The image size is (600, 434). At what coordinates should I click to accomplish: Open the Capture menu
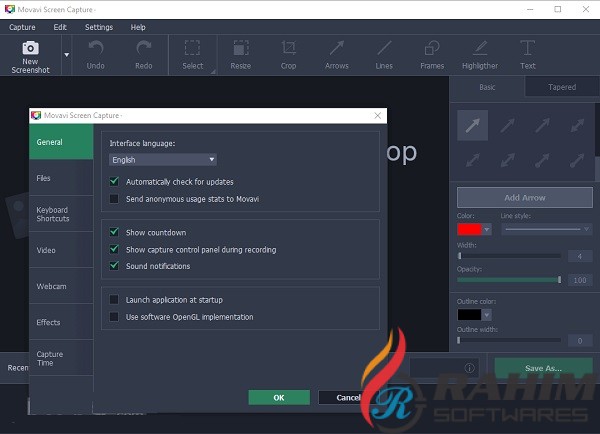pos(22,27)
